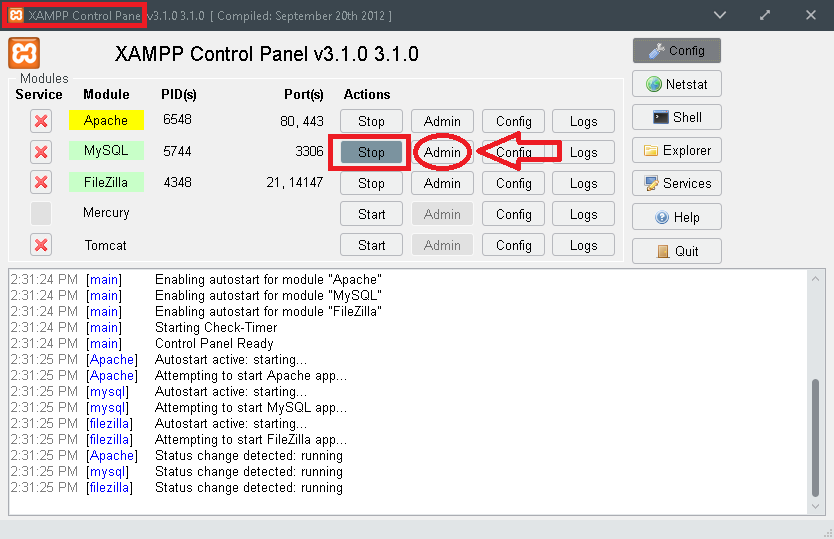Screen dimensions: 834x539
Task: Click MySQL port 3306
Action: 309,151
